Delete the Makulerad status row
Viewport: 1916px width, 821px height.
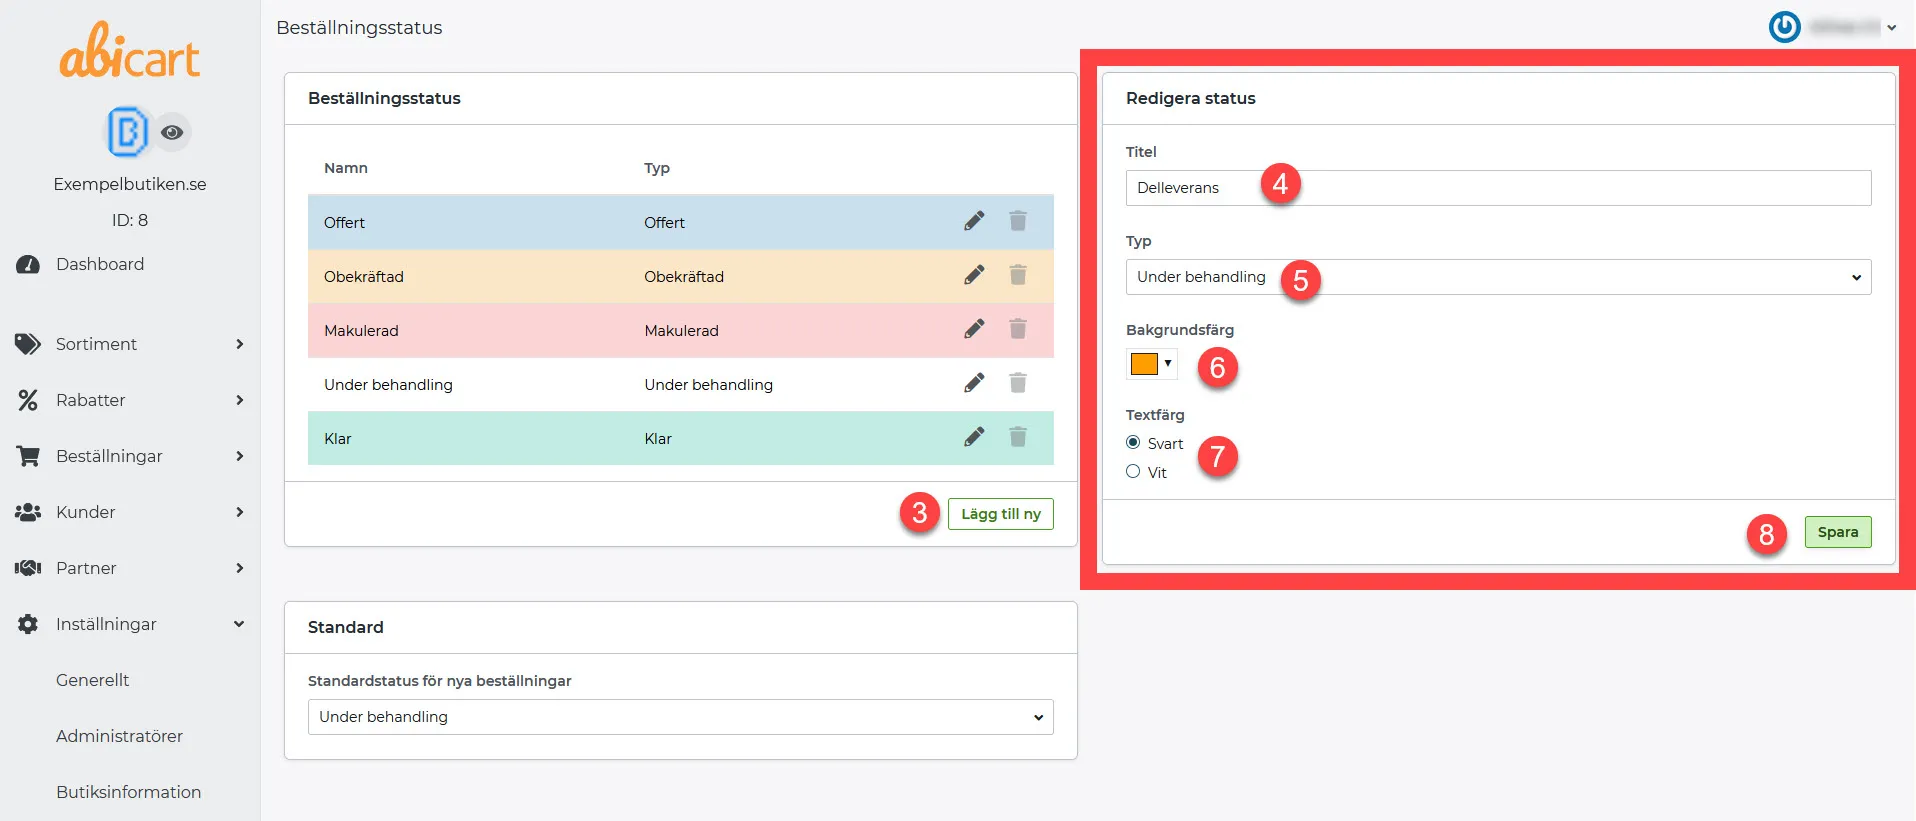tap(1018, 329)
